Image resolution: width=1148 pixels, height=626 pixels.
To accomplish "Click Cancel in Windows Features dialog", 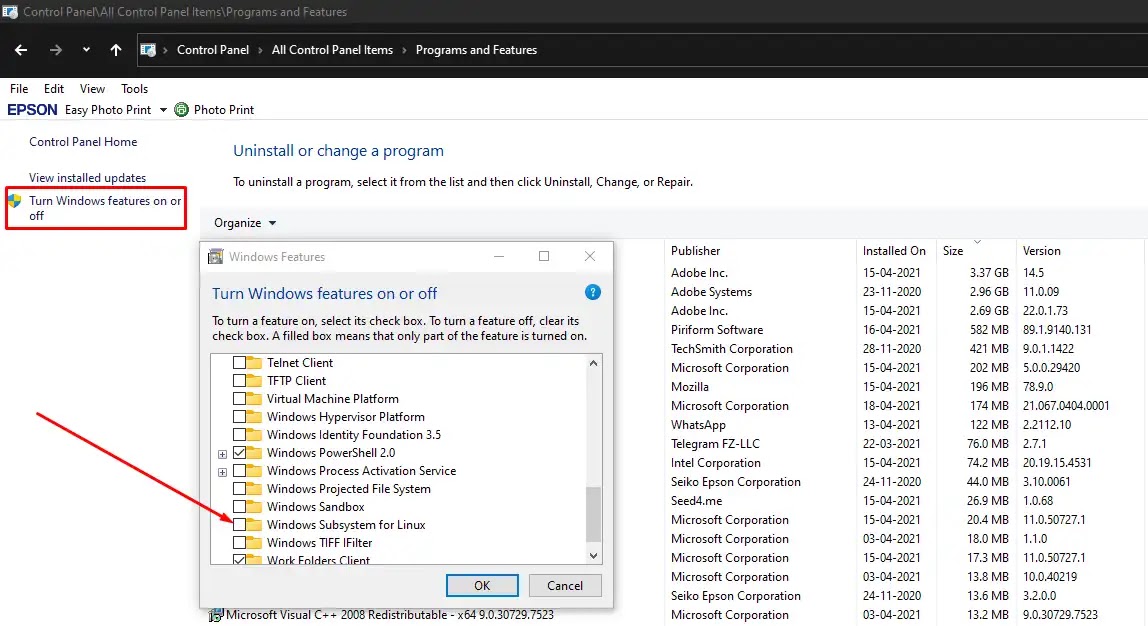I will 565,586.
